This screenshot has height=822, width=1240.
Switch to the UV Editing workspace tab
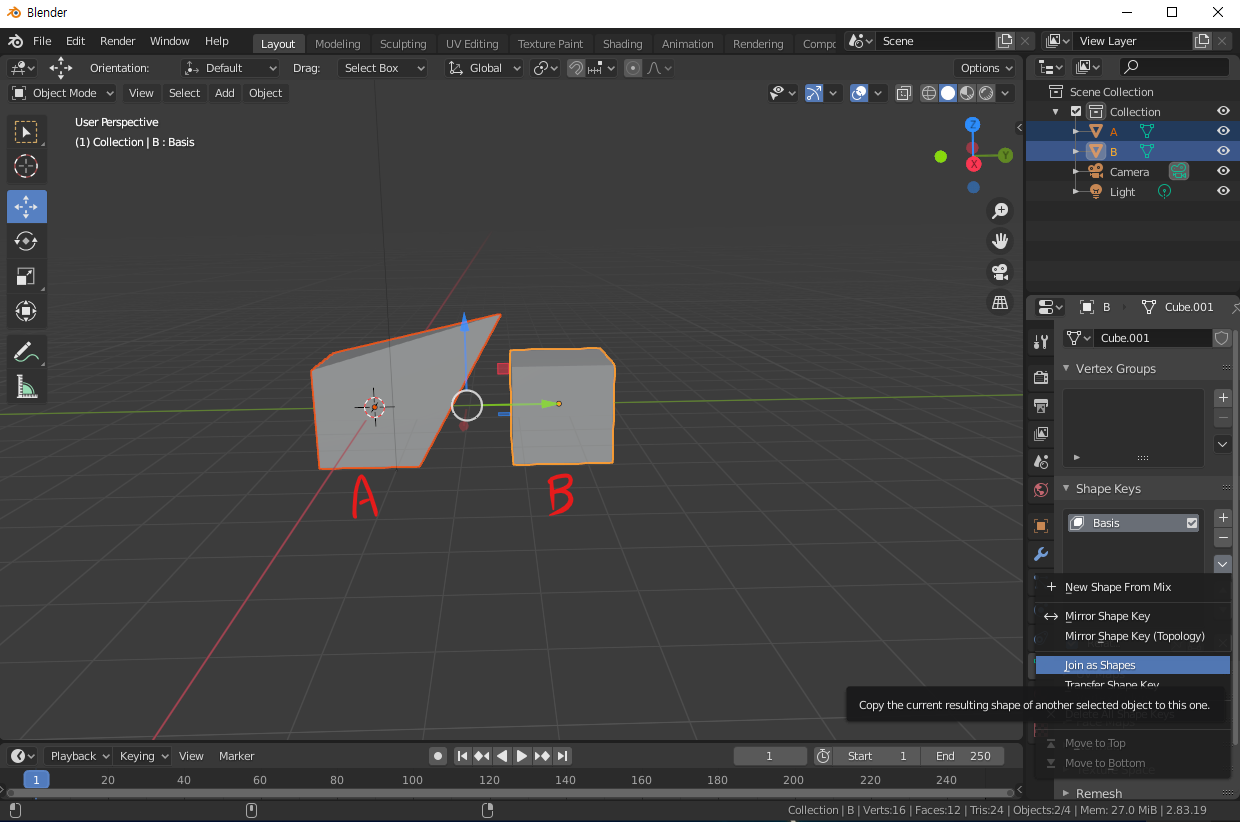(x=472, y=43)
